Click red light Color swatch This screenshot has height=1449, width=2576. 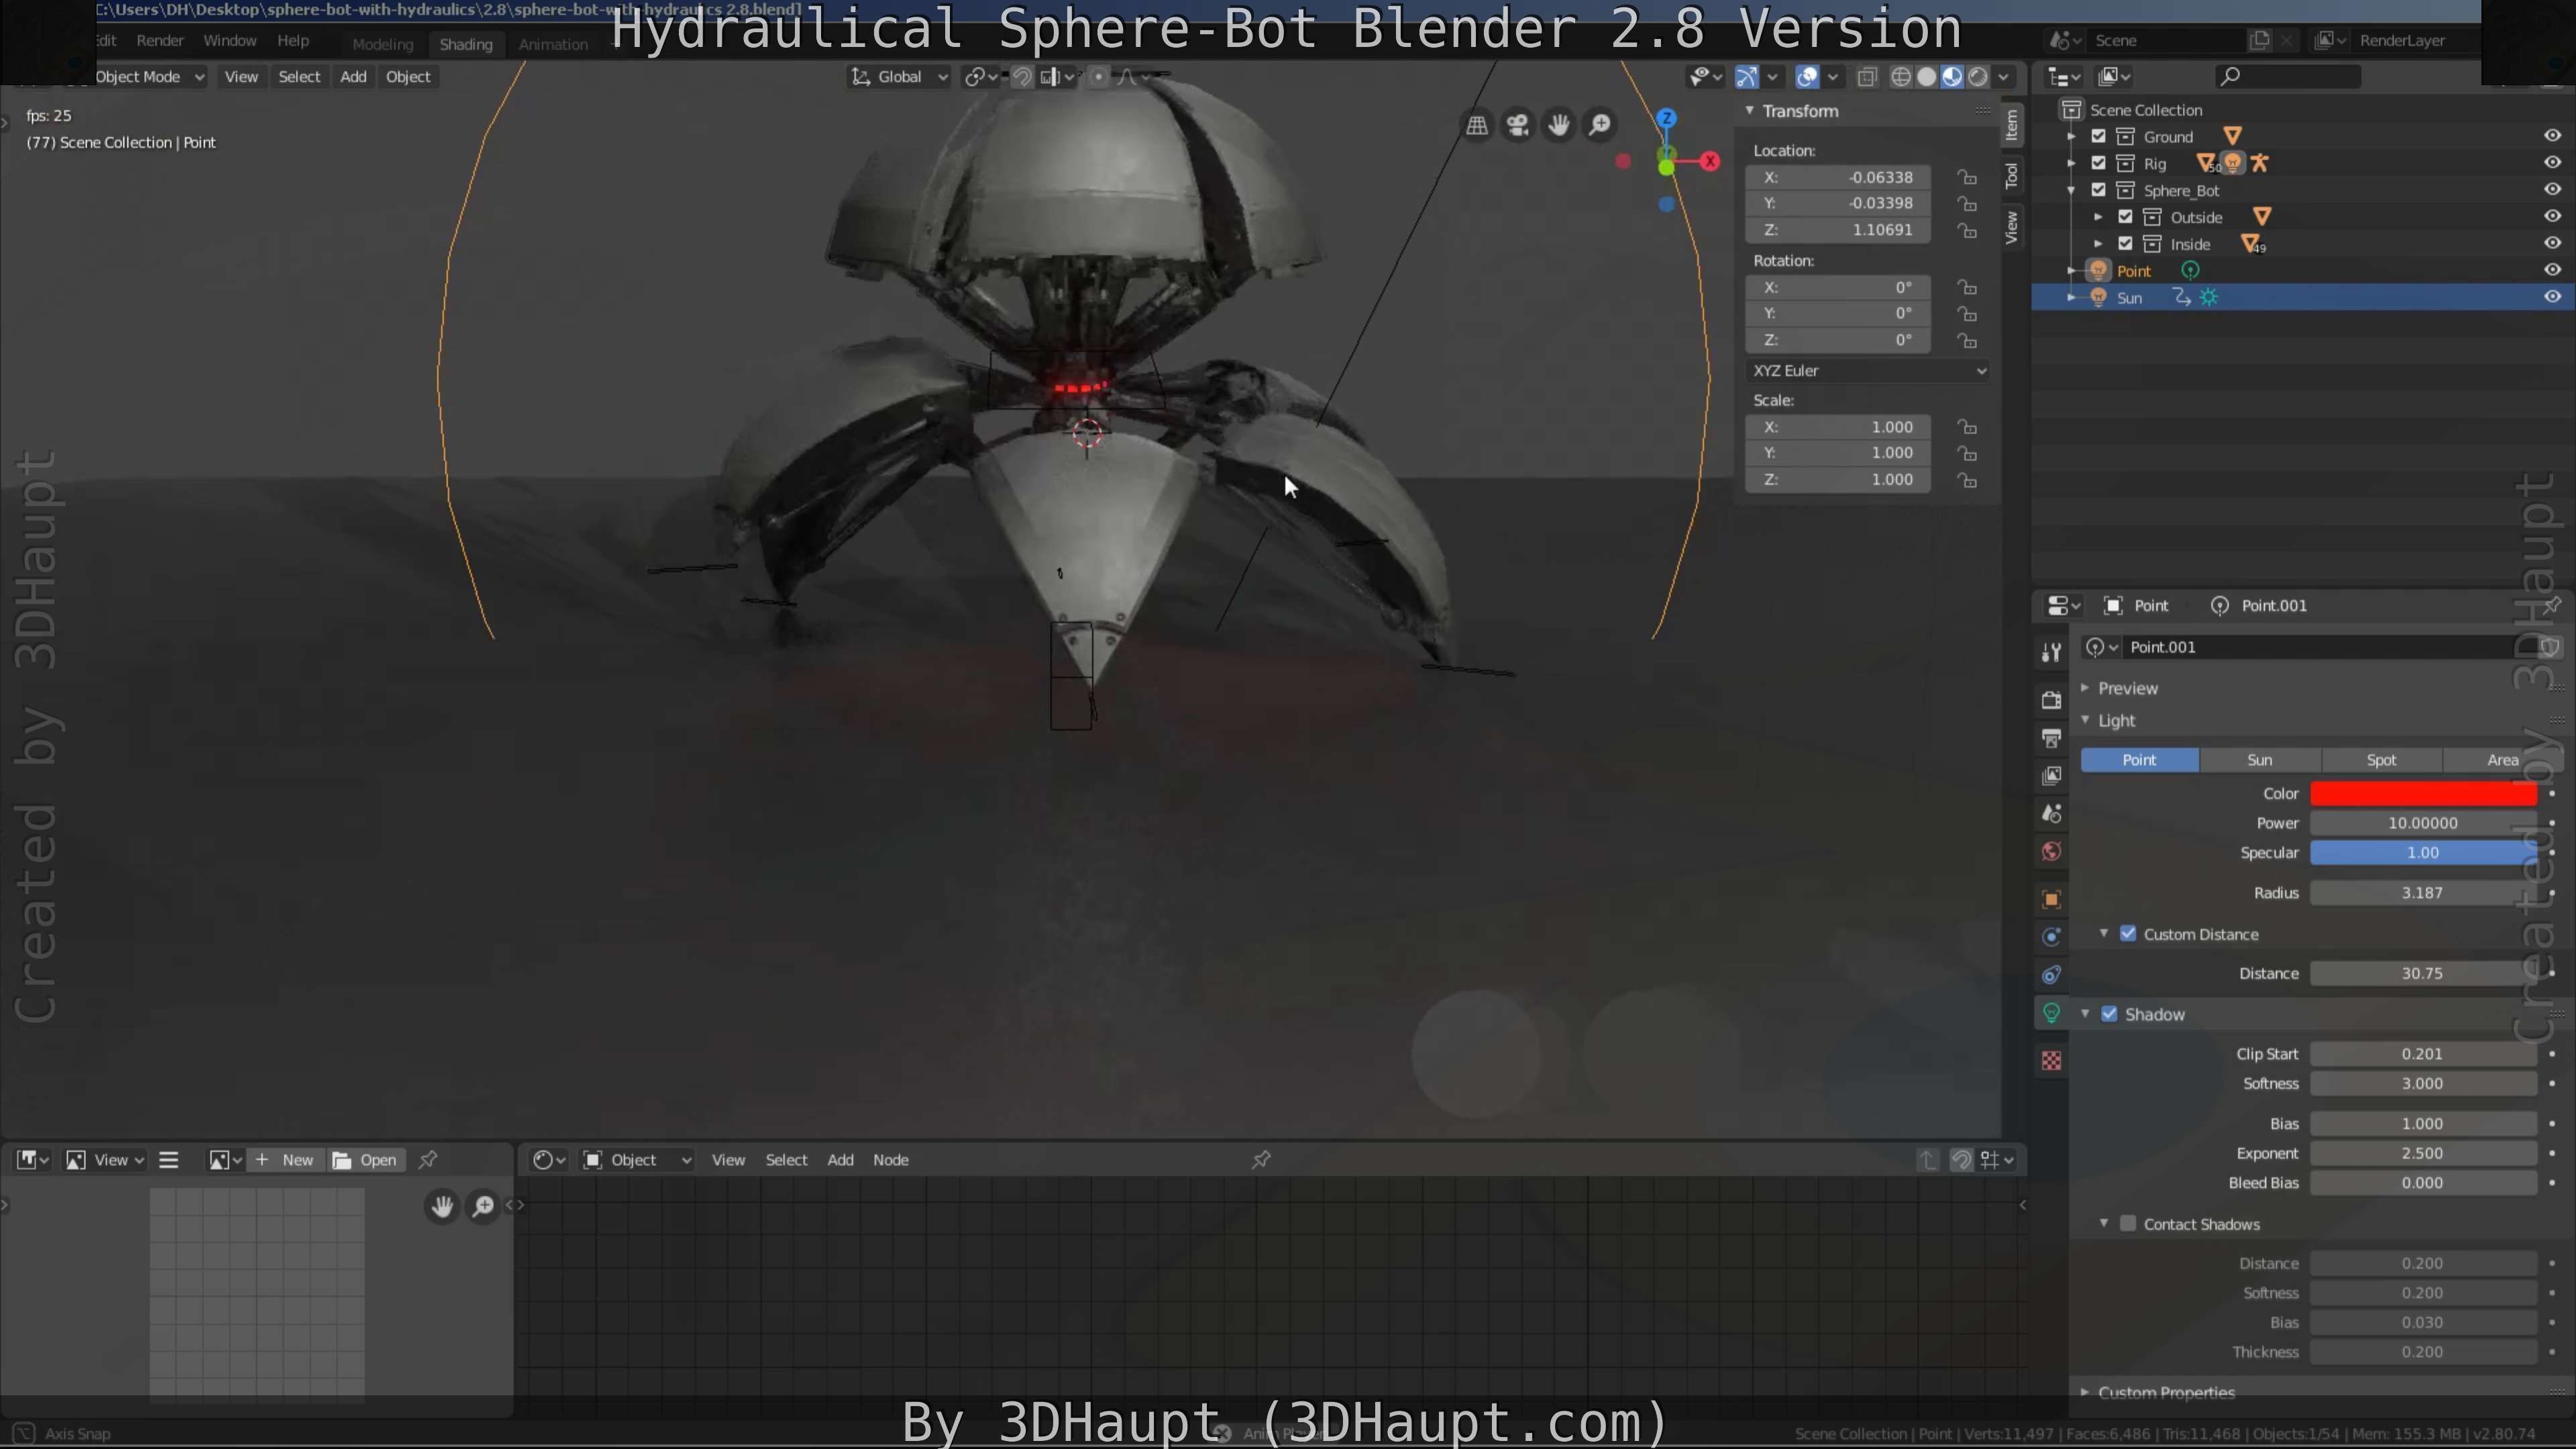(x=2423, y=794)
